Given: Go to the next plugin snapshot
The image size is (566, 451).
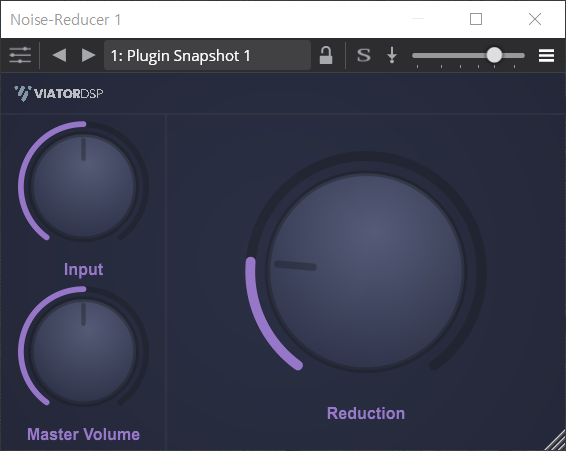Looking at the screenshot, I should [x=88, y=55].
